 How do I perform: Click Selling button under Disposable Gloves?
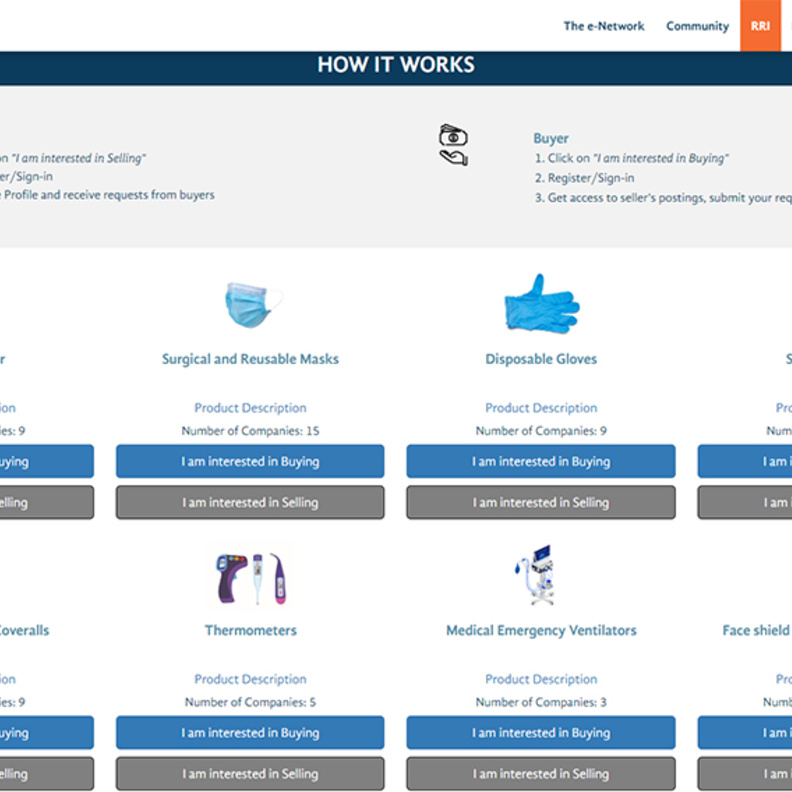point(540,503)
